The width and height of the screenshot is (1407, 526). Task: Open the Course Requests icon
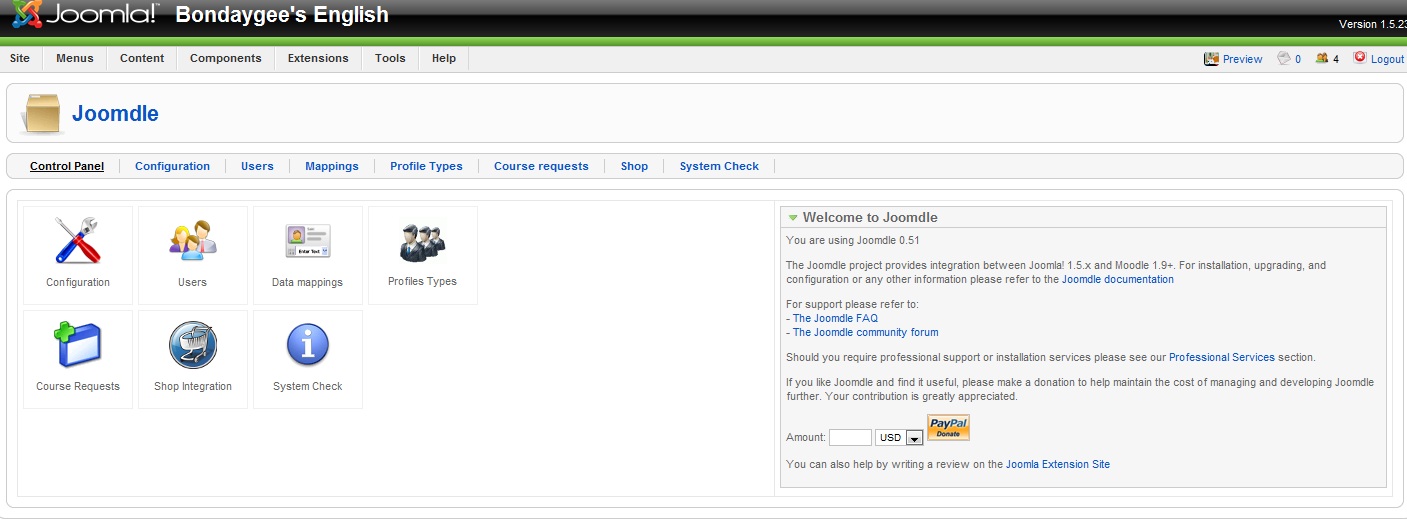77,346
